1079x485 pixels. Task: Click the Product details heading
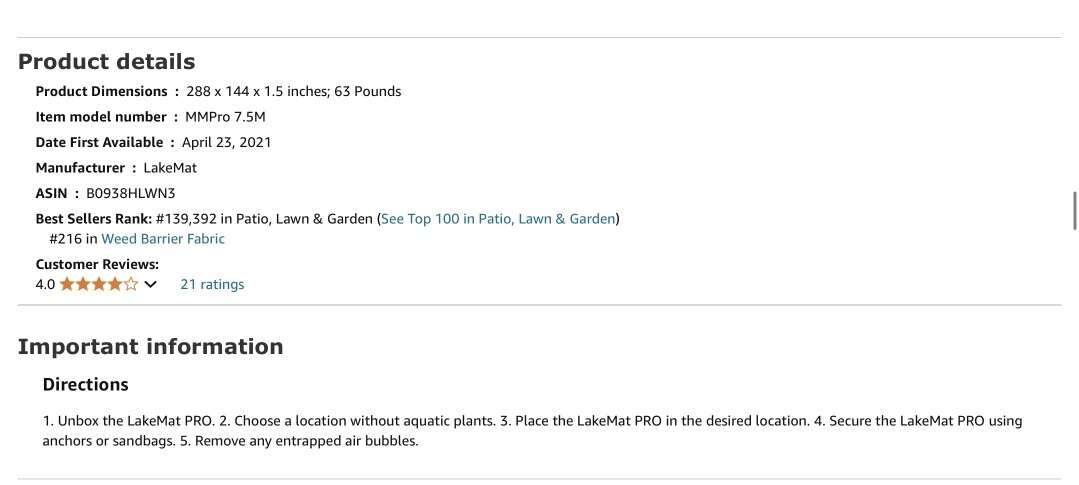click(x=107, y=62)
